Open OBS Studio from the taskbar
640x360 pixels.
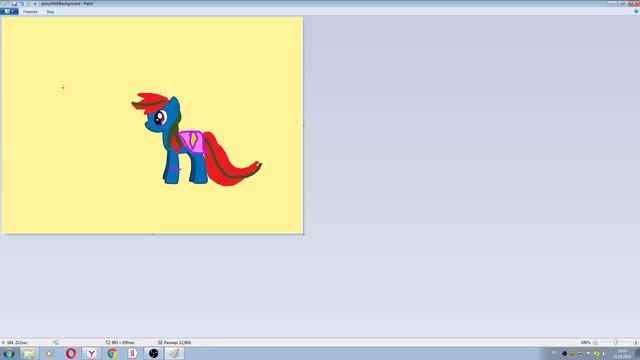coord(153,353)
